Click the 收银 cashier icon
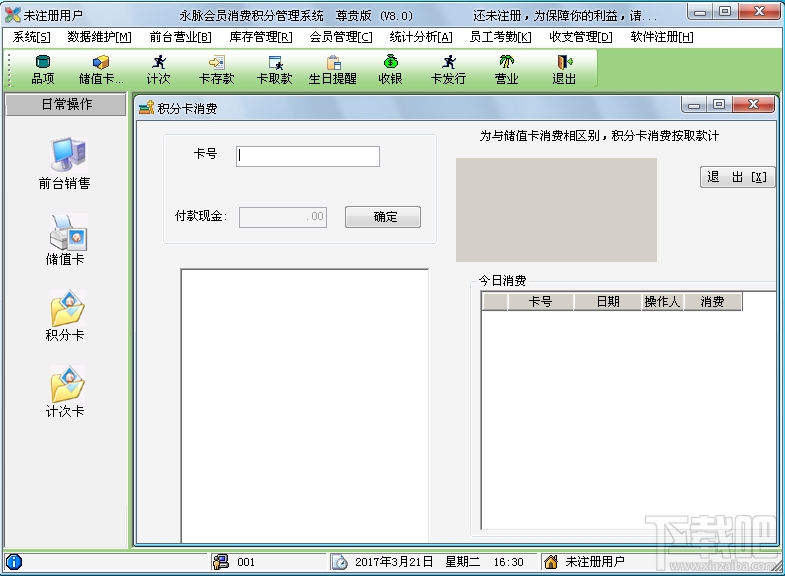The image size is (785, 576). click(x=390, y=70)
